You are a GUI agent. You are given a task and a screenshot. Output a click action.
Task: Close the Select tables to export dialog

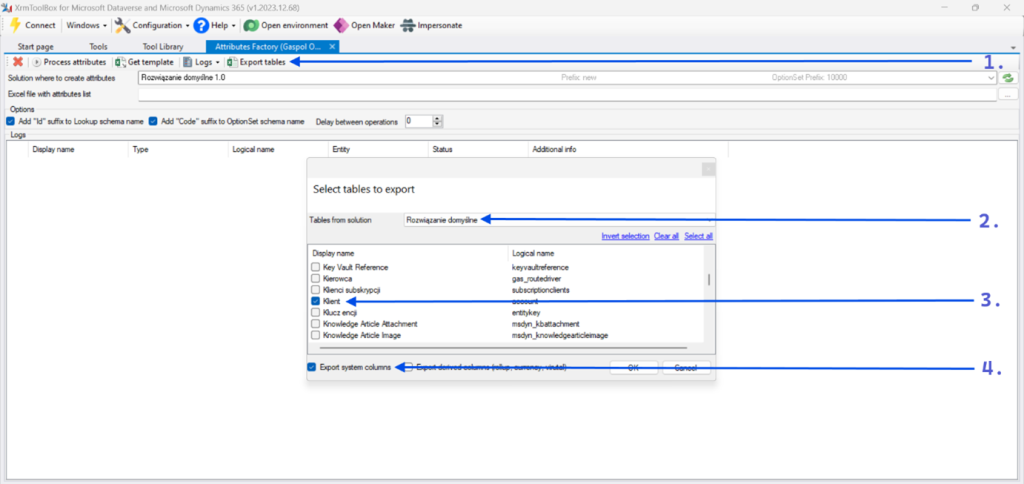708,169
